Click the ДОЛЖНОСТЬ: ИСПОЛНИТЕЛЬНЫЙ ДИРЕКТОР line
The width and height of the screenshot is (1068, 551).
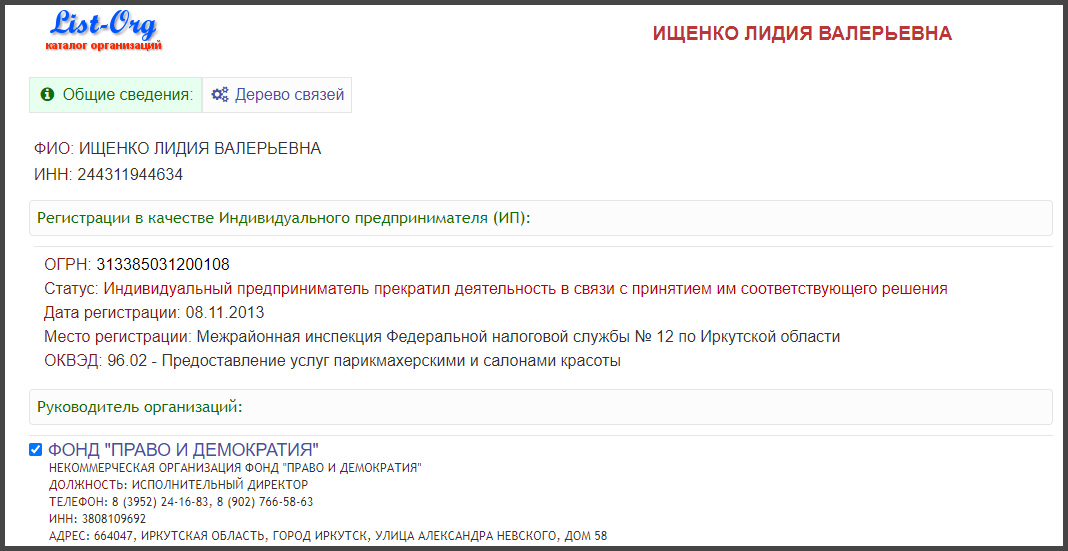[x=178, y=485]
